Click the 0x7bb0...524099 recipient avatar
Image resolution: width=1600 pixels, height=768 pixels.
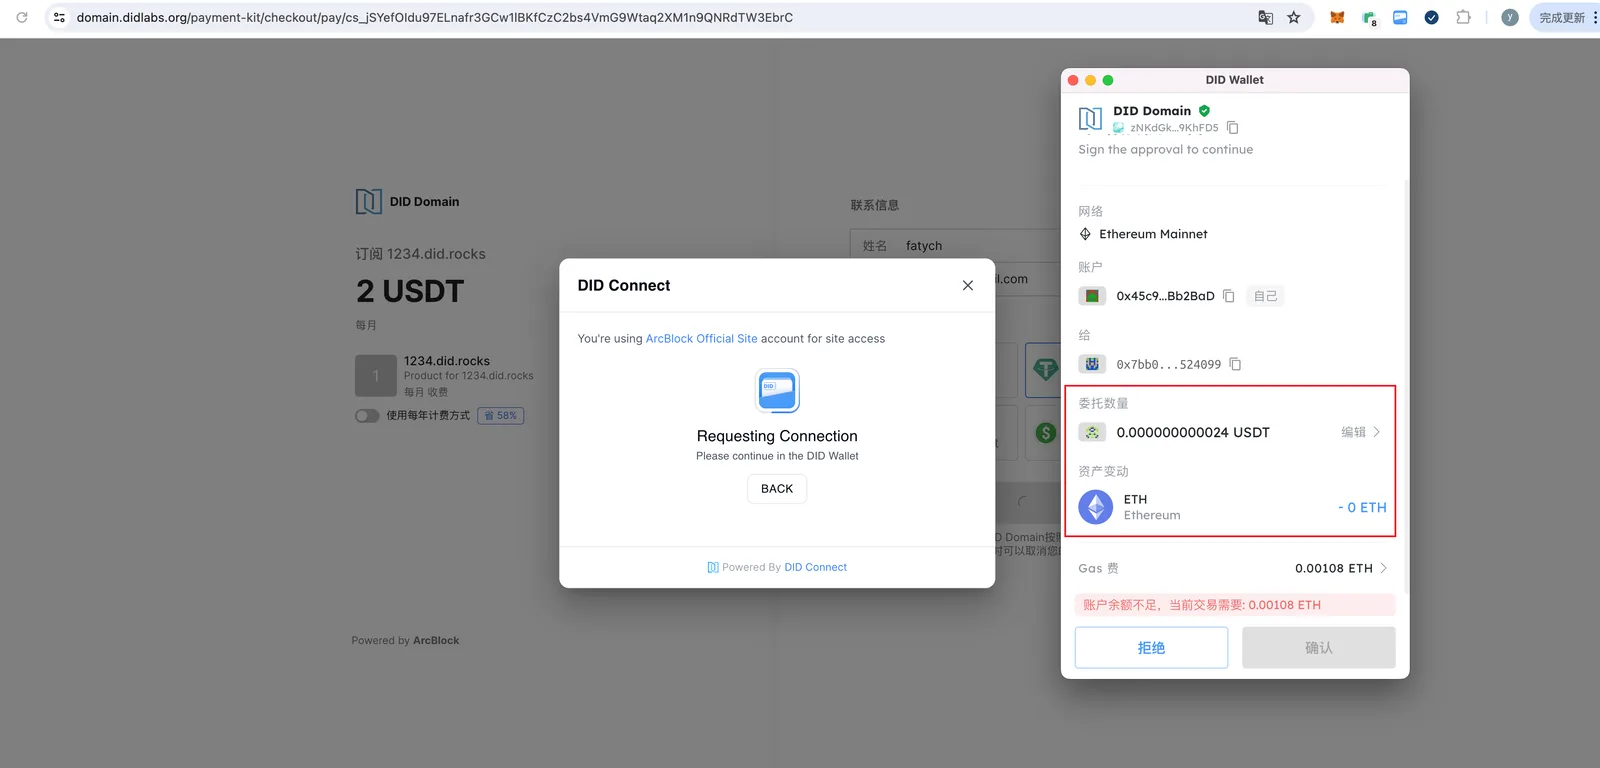1092,364
